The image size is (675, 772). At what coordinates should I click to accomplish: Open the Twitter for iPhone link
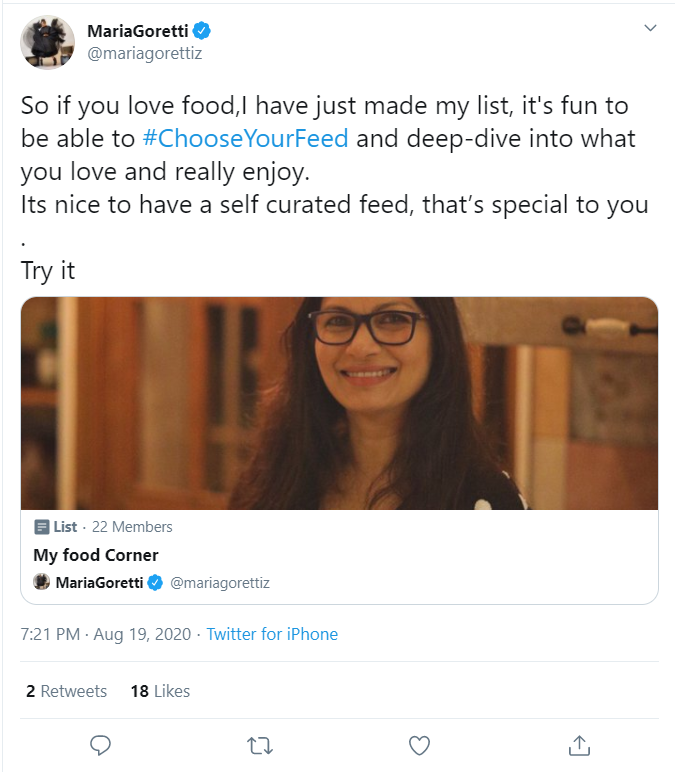click(x=272, y=634)
